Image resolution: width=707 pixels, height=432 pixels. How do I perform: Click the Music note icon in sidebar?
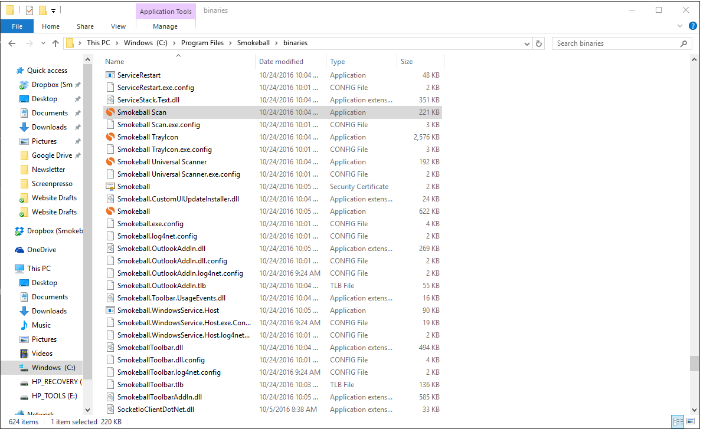(24, 326)
